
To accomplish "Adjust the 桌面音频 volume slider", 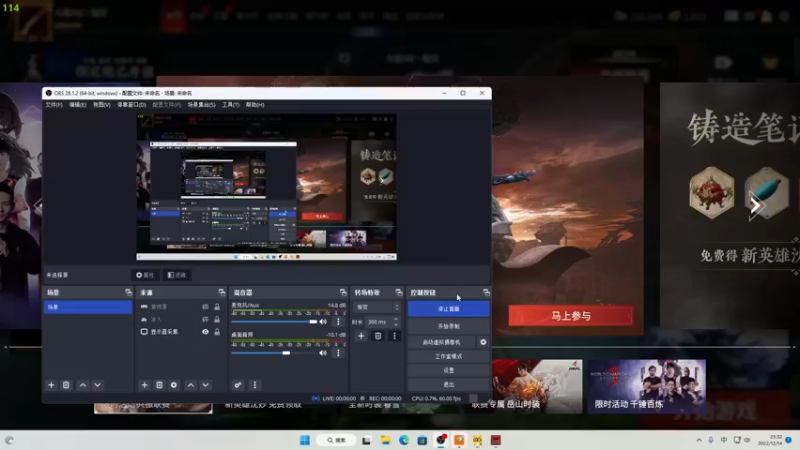I will tap(274, 353).
